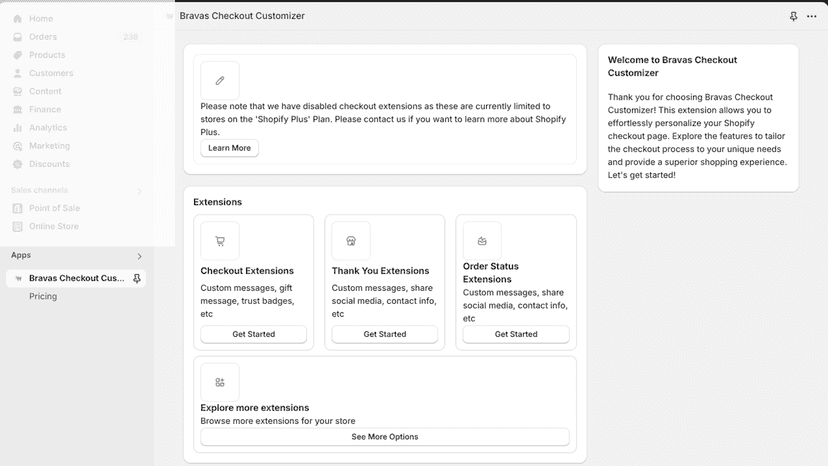Click the Bravas app icon in the sidebar
828x466 pixels.
pos(18,278)
